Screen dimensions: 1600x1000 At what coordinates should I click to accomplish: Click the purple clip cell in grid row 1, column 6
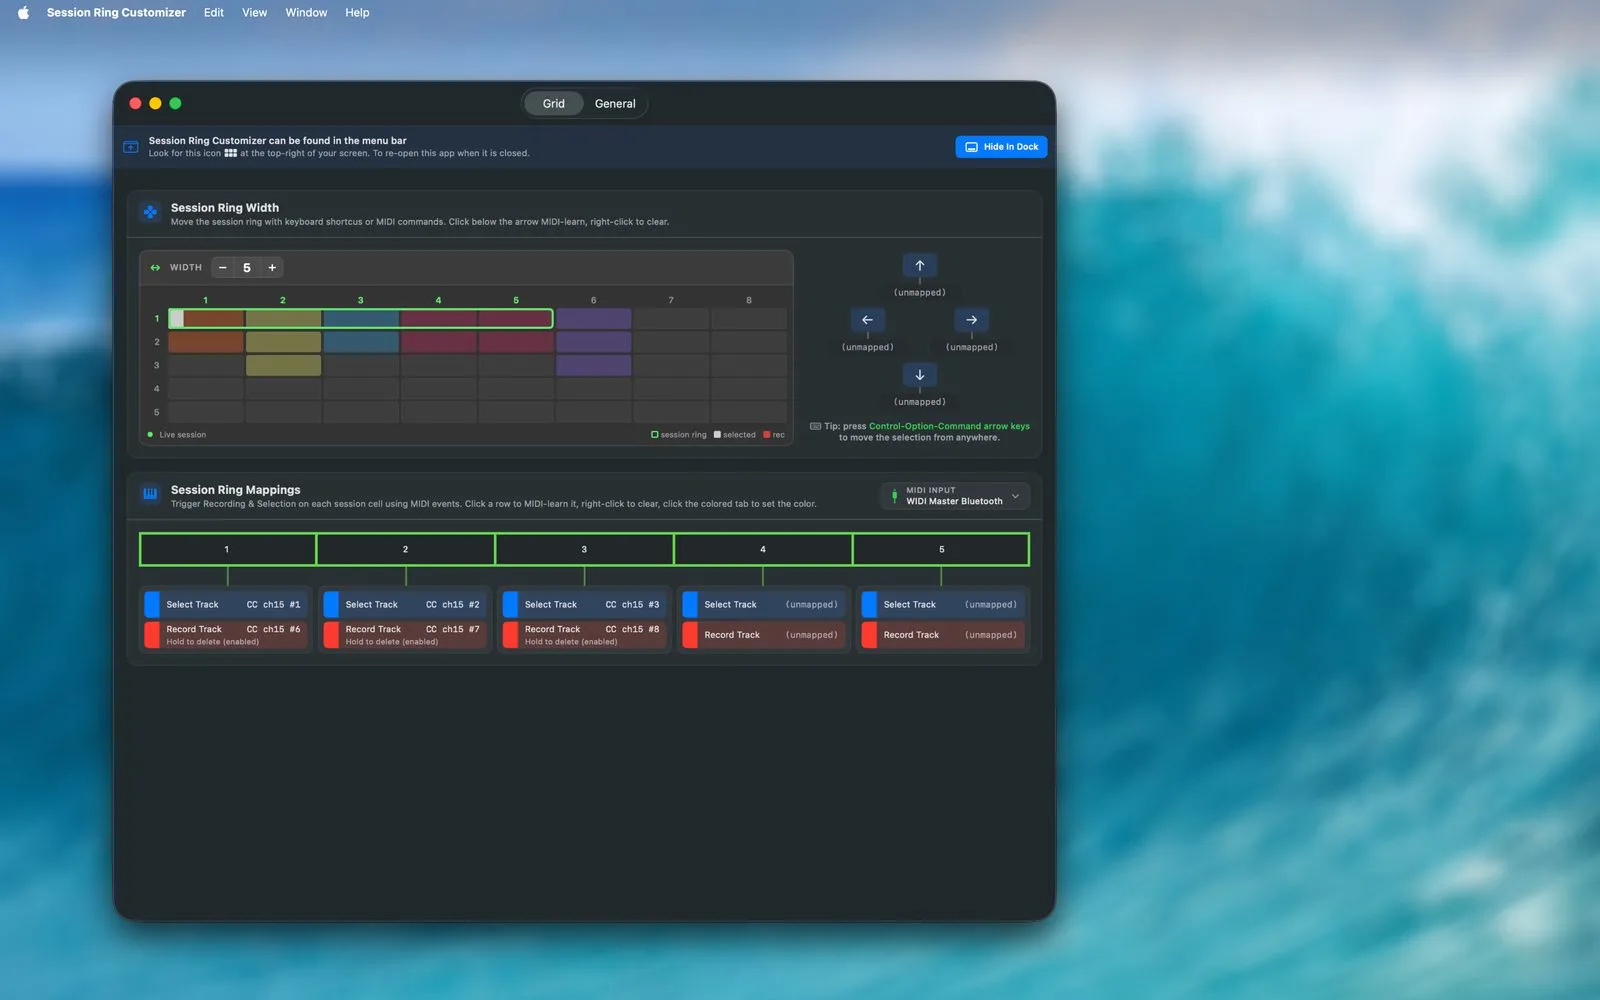[x=593, y=319]
